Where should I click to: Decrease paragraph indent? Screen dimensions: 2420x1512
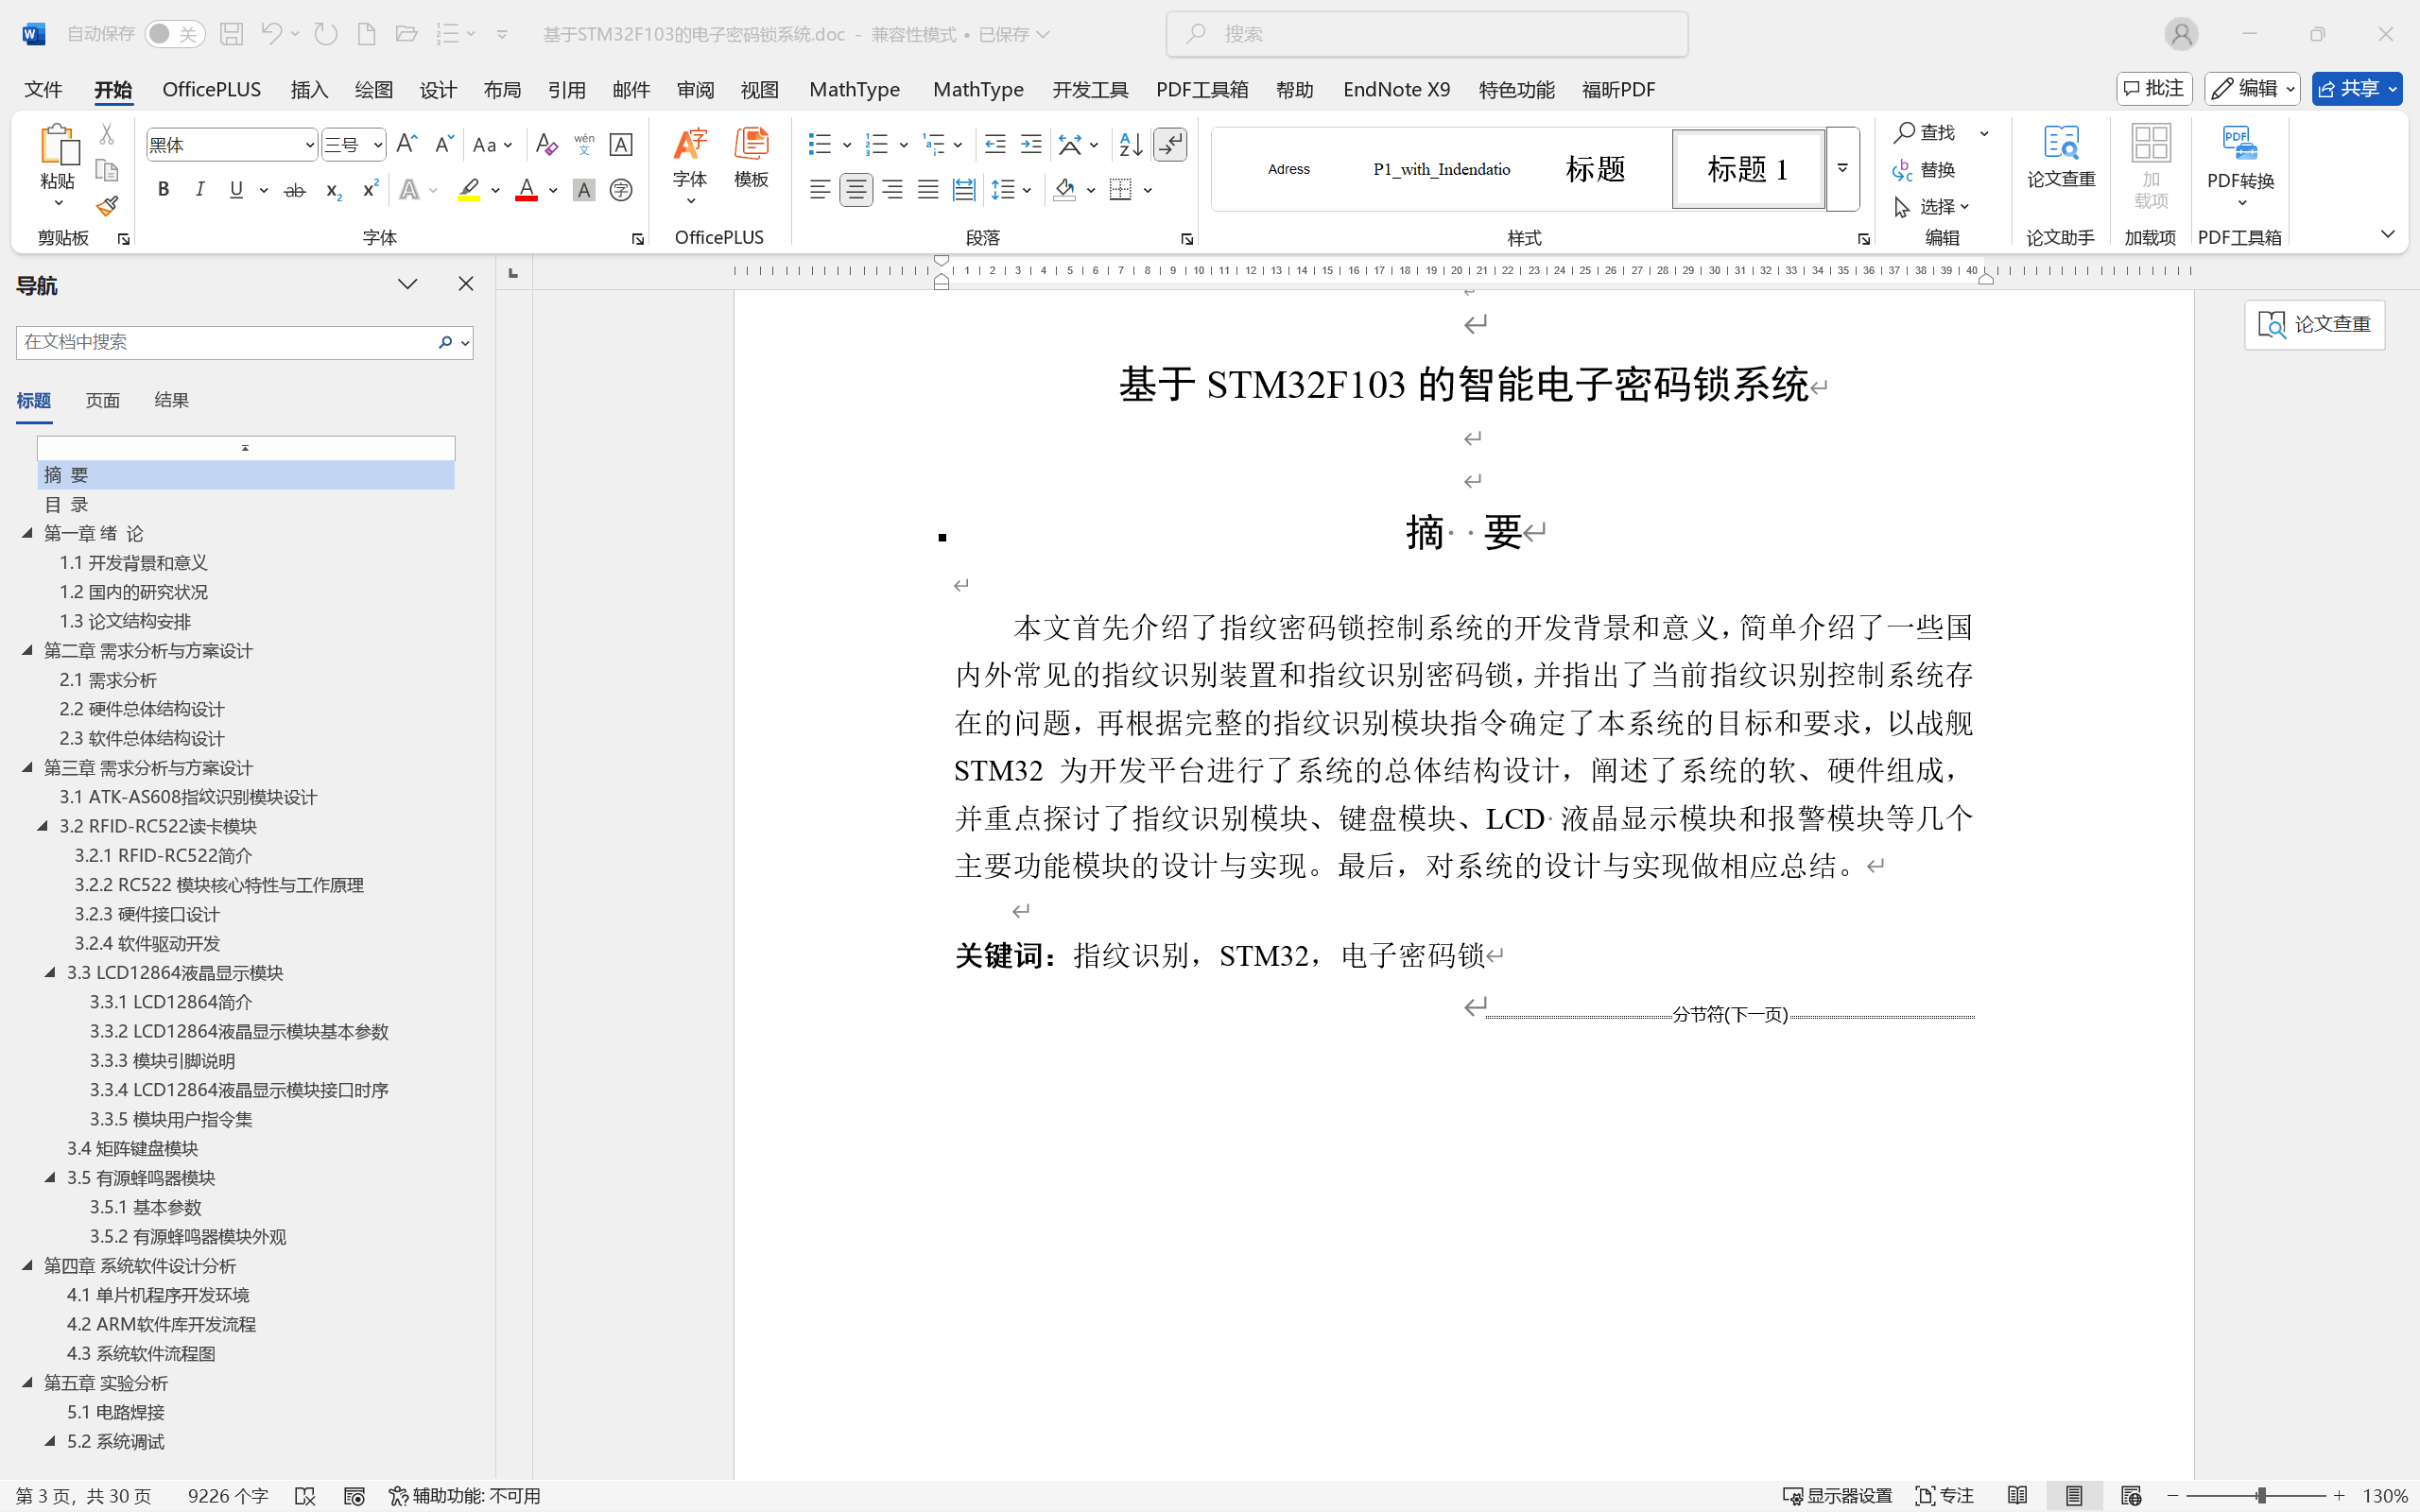pyautogui.click(x=995, y=145)
